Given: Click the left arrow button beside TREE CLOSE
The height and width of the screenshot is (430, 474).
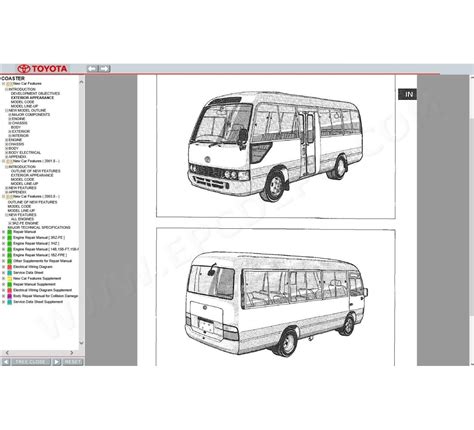Looking at the screenshot, I should click(x=6, y=362).
